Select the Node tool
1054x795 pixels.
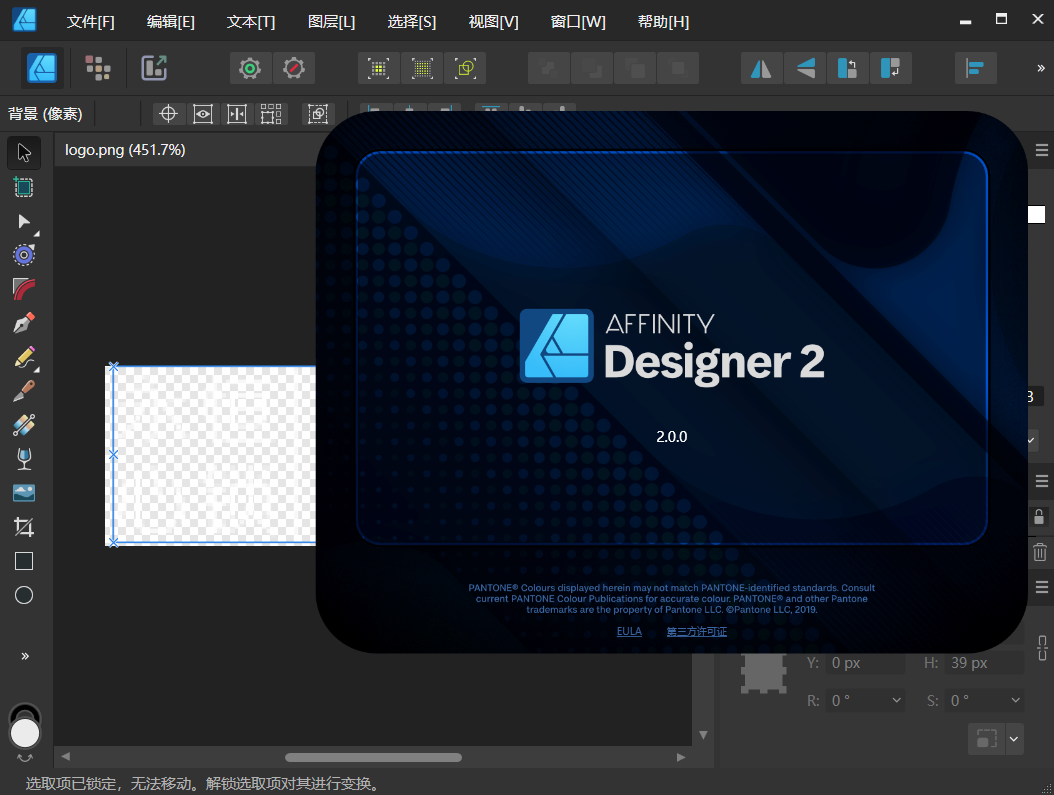[x=24, y=222]
